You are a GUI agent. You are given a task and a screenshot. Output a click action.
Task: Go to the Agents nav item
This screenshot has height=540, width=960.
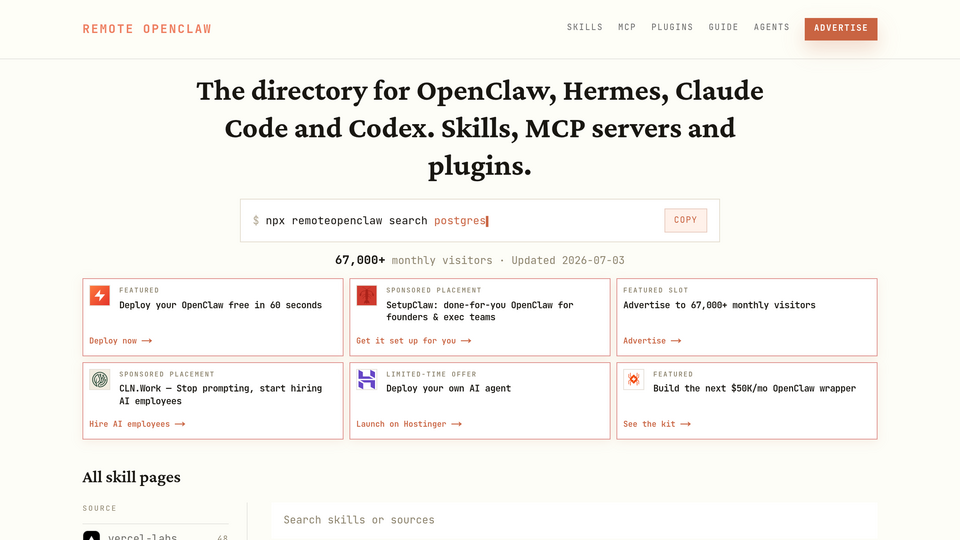(x=771, y=28)
